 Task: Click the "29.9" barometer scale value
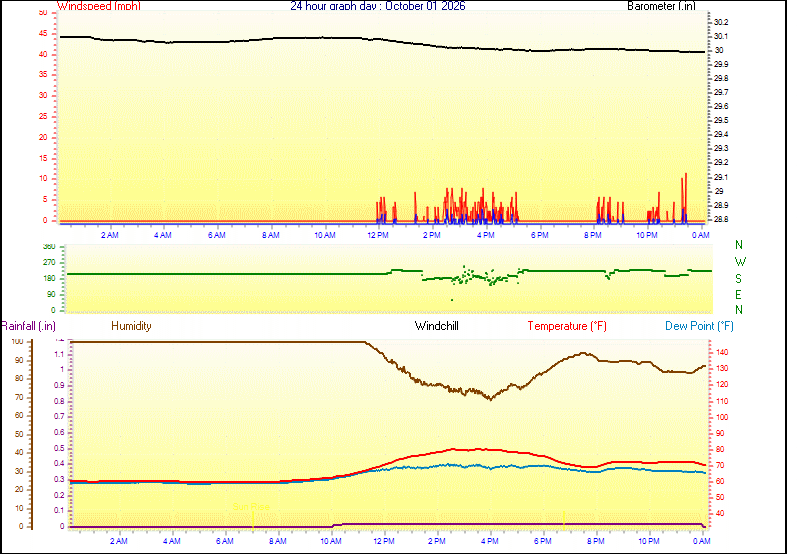coord(721,65)
